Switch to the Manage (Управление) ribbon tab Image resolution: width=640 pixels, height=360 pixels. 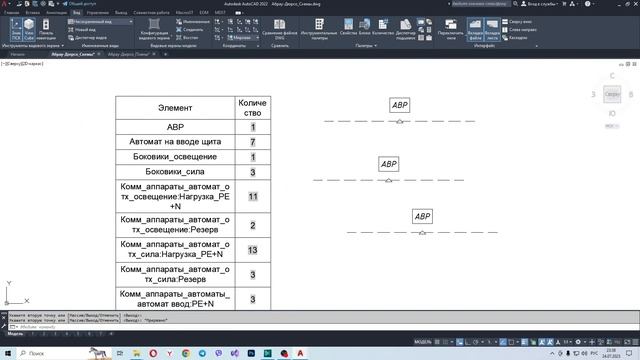[x=98, y=13]
